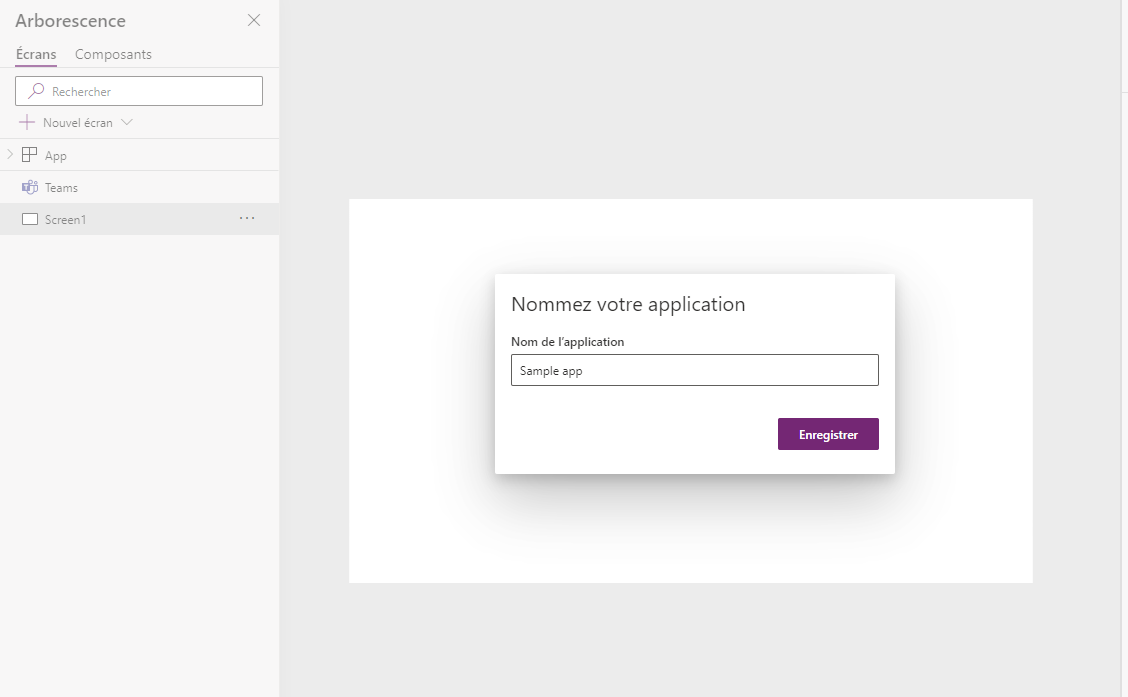Select Screen1 in the tree

(x=140, y=219)
